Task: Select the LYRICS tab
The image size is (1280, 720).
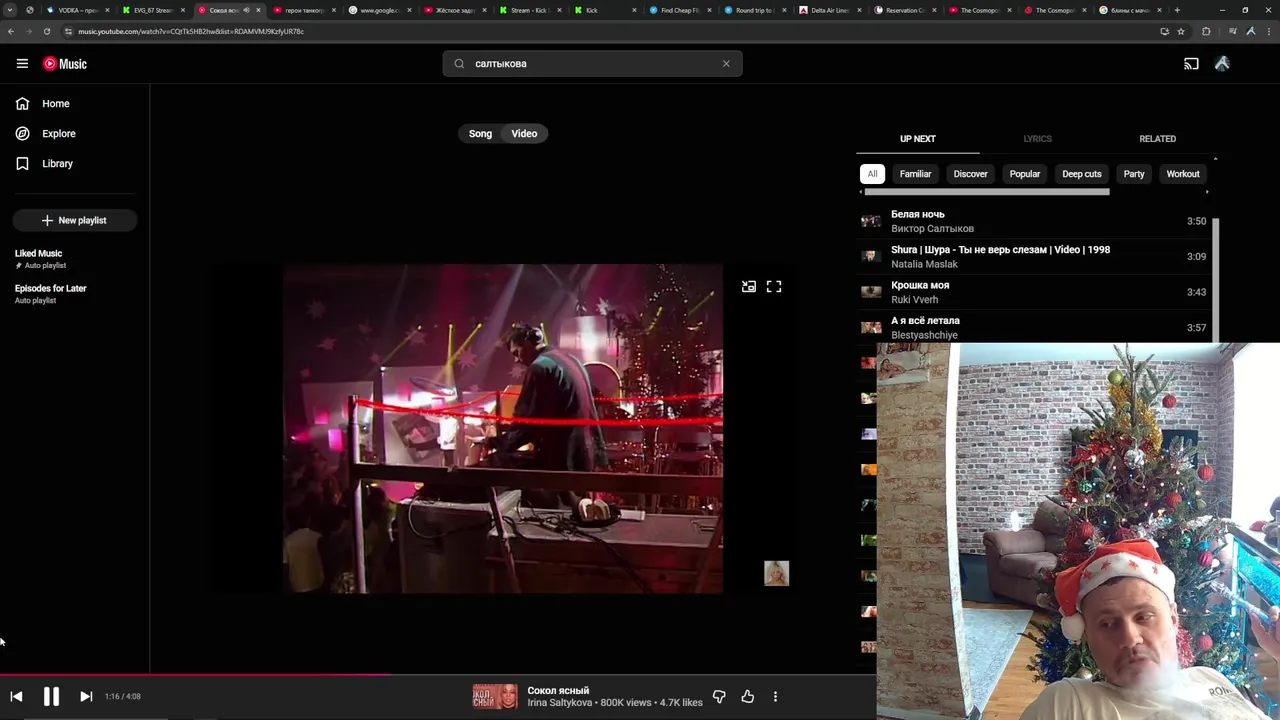Action: (1037, 139)
